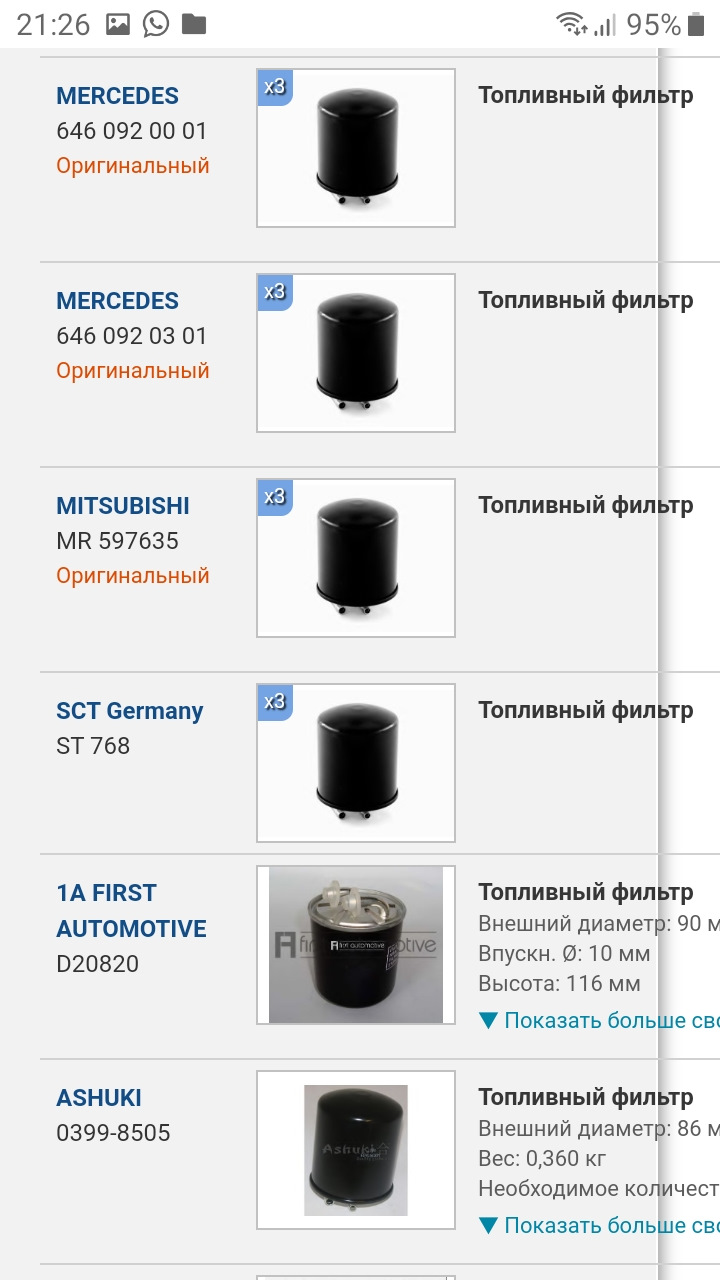This screenshot has height=1280, width=720.
Task: Open the ASHUKI brand link
Action: [98, 1098]
